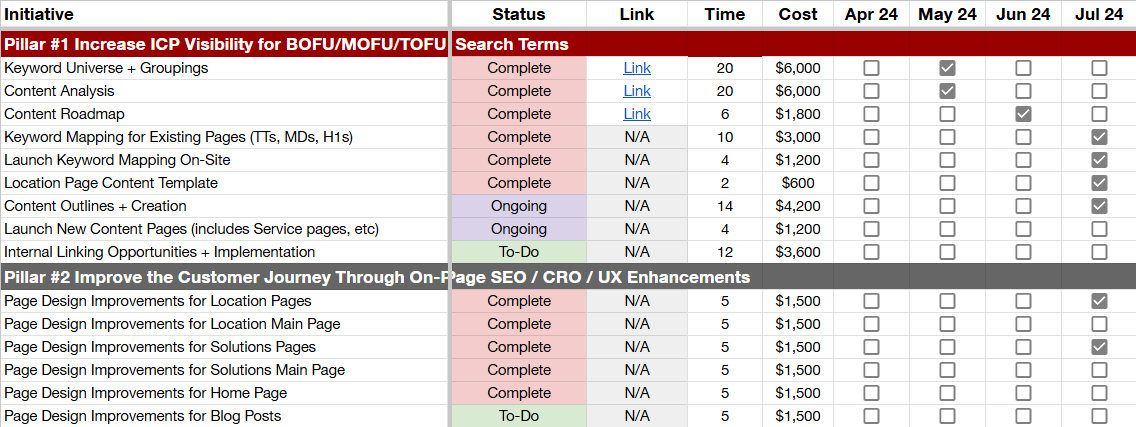Uncheck May 24 for Keyword Universe + Groupings
This screenshot has width=1136, height=427.
(x=947, y=68)
